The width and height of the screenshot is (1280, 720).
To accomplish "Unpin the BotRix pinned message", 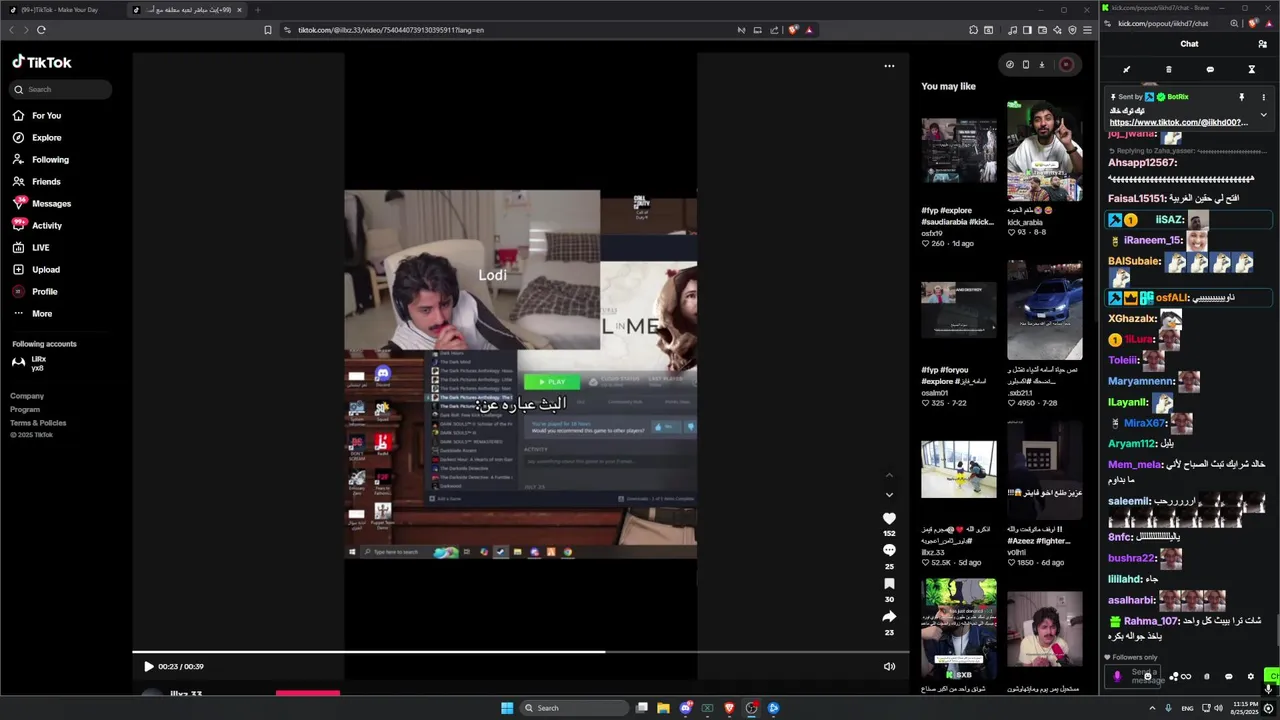I will pyautogui.click(x=1242, y=97).
